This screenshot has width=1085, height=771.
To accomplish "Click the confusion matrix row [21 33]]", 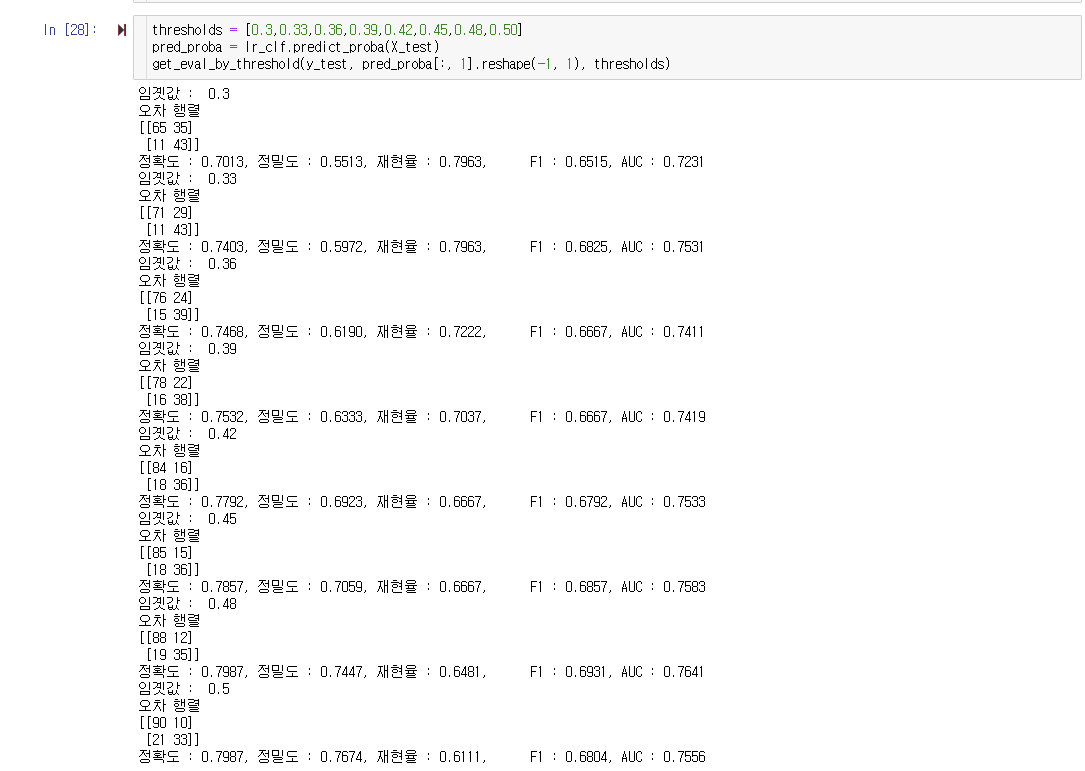I will [172, 740].
